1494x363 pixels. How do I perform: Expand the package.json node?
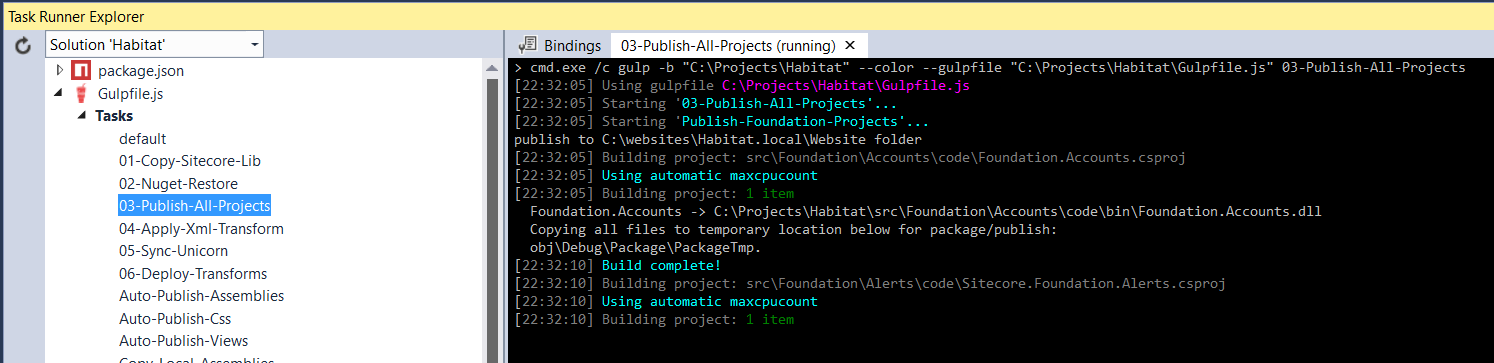[x=60, y=70]
